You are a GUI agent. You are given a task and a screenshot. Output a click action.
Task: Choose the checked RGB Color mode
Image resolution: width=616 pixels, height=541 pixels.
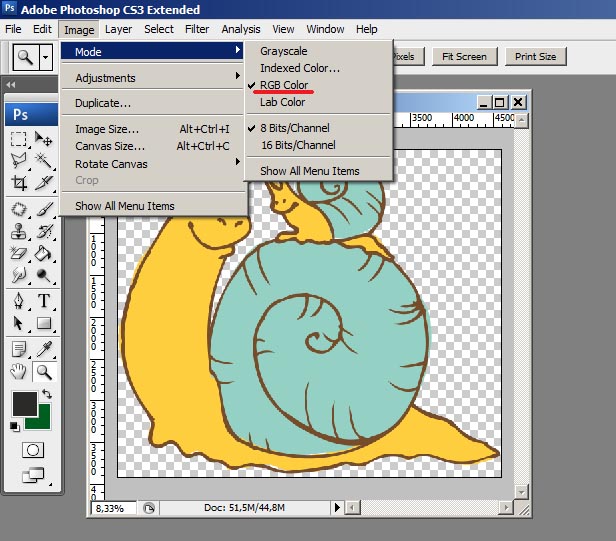(x=284, y=85)
